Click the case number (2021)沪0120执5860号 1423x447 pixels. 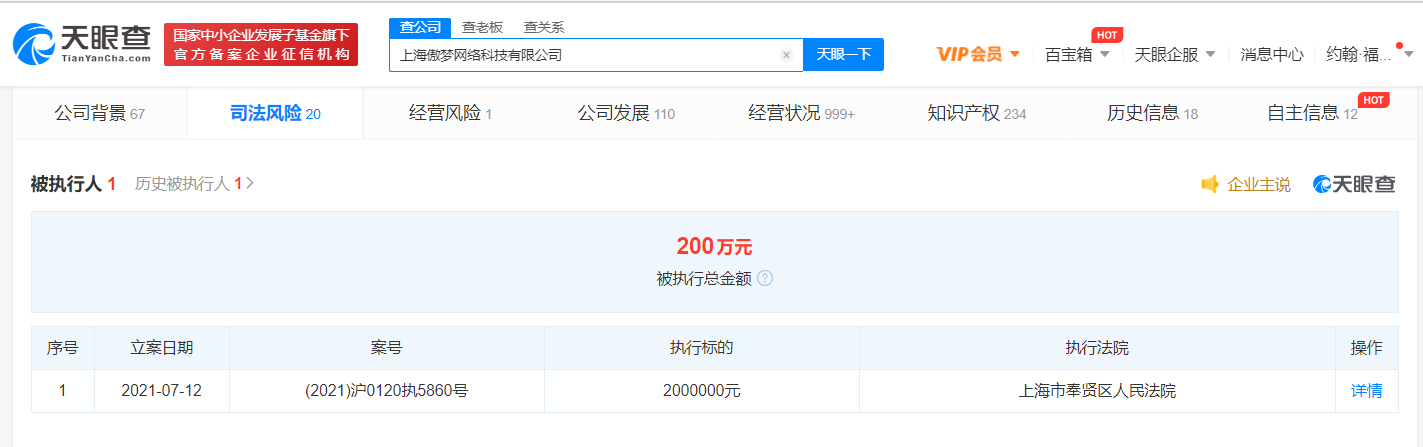[x=386, y=391]
